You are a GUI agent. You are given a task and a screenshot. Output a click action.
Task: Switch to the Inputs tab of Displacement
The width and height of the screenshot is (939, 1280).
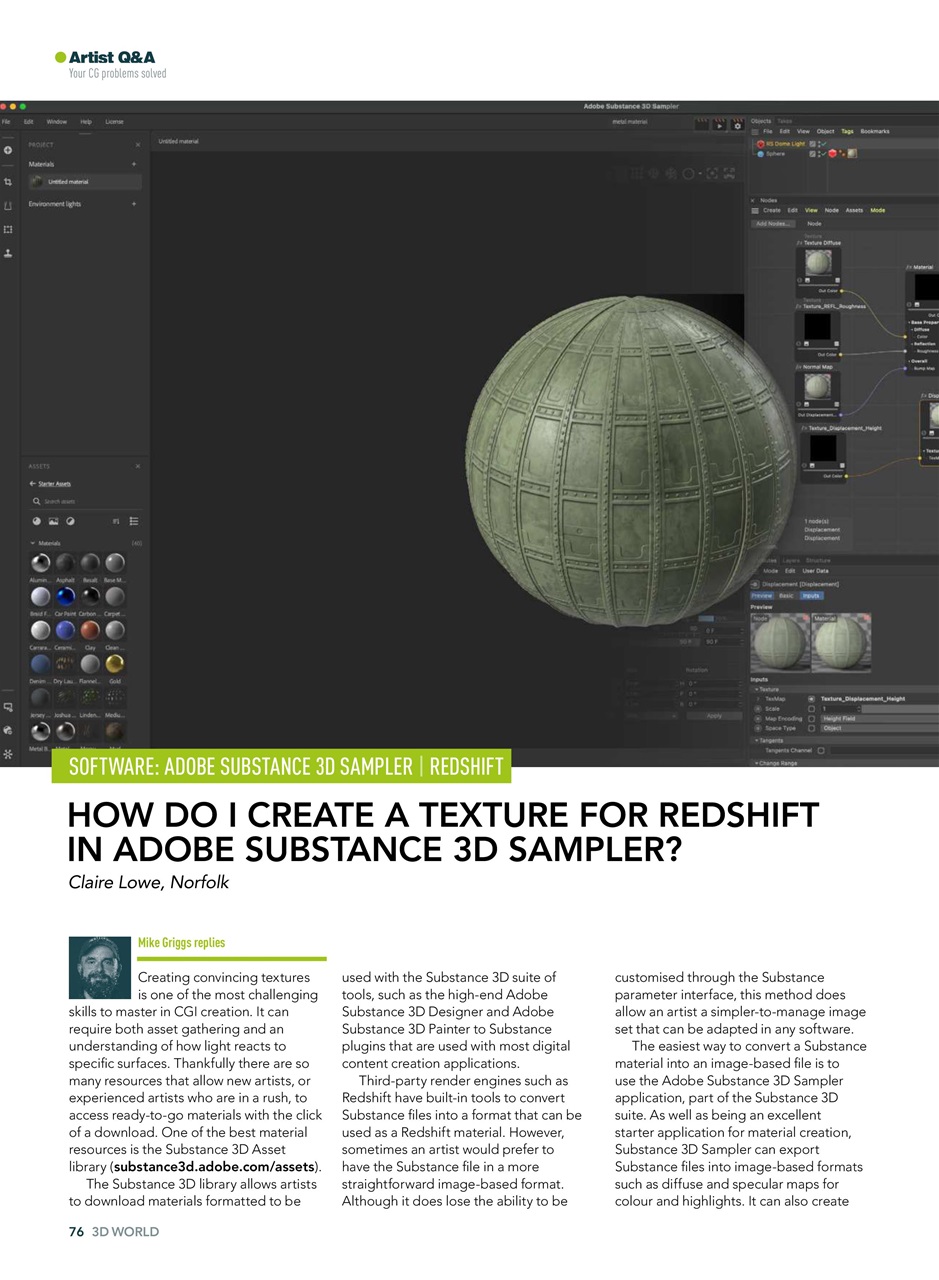coord(812,595)
